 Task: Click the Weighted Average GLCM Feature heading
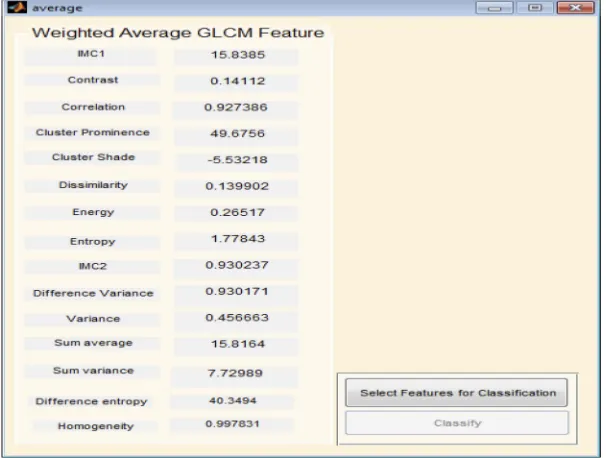click(x=178, y=33)
